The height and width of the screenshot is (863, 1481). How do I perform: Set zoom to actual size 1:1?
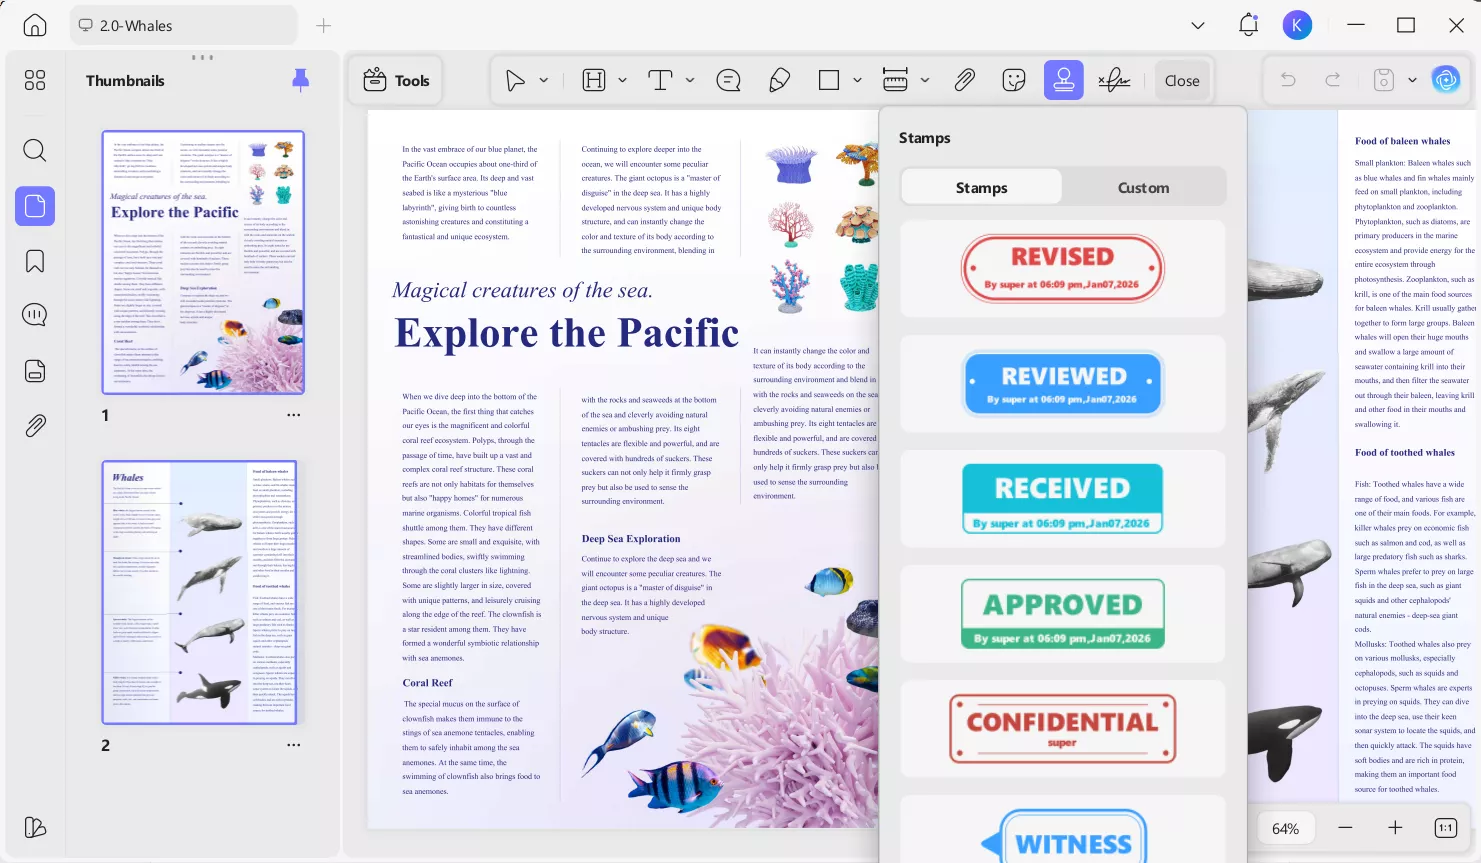[1446, 828]
